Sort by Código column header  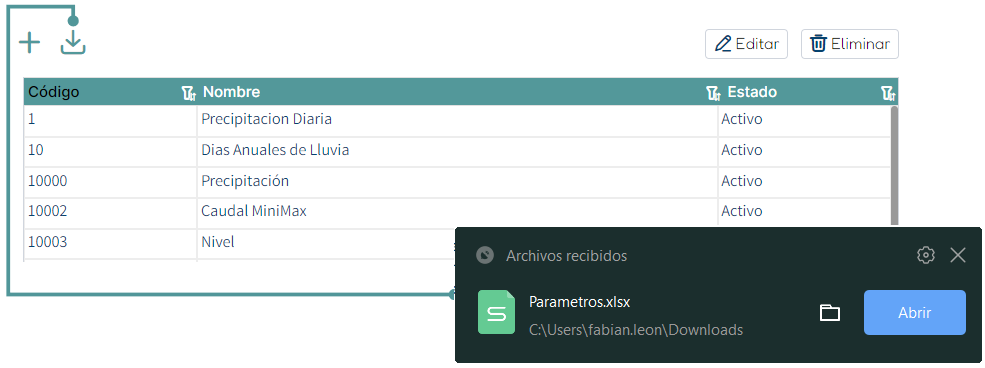(54, 92)
